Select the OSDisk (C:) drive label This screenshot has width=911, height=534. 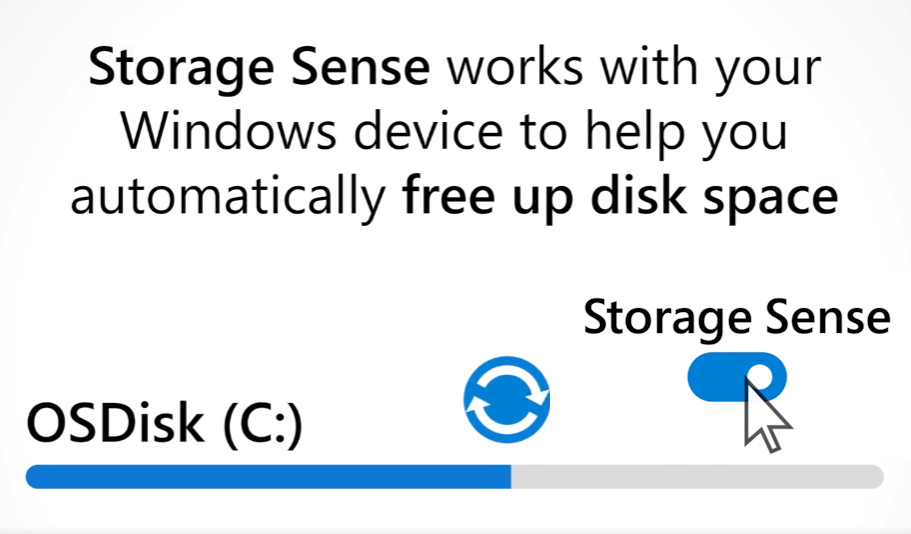(165, 424)
